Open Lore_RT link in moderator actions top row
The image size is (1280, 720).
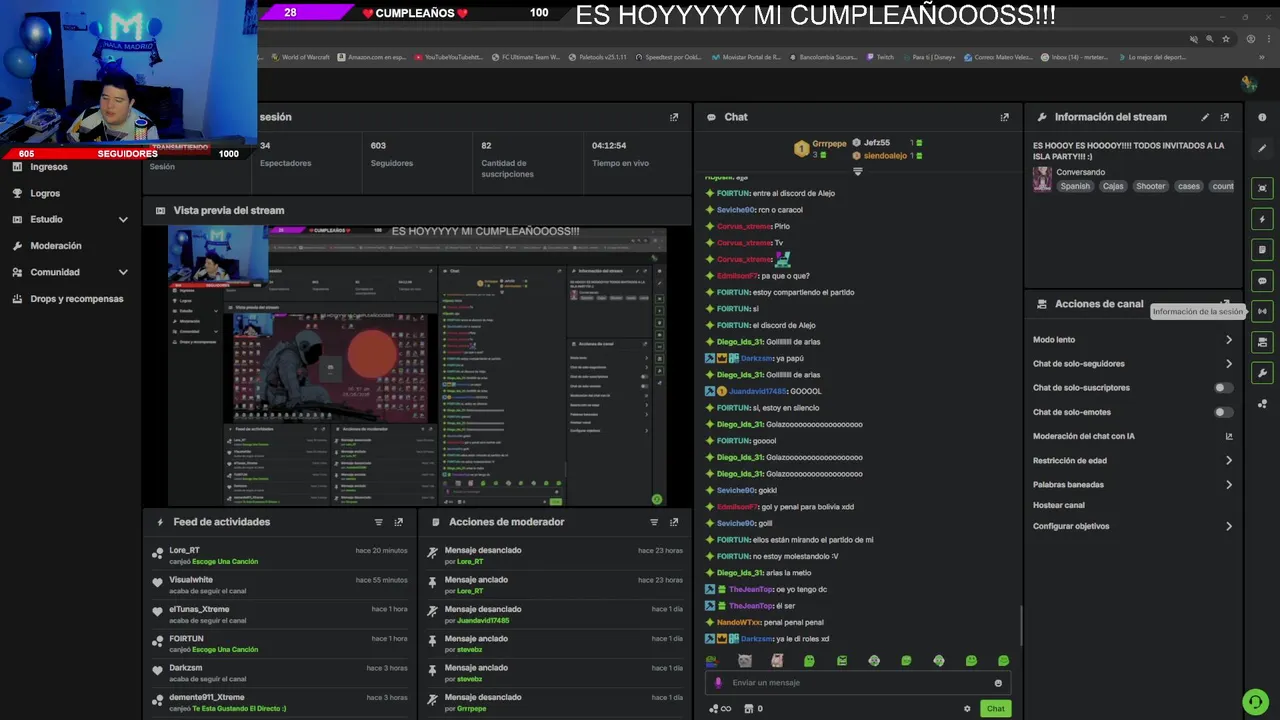click(x=470, y=562)
